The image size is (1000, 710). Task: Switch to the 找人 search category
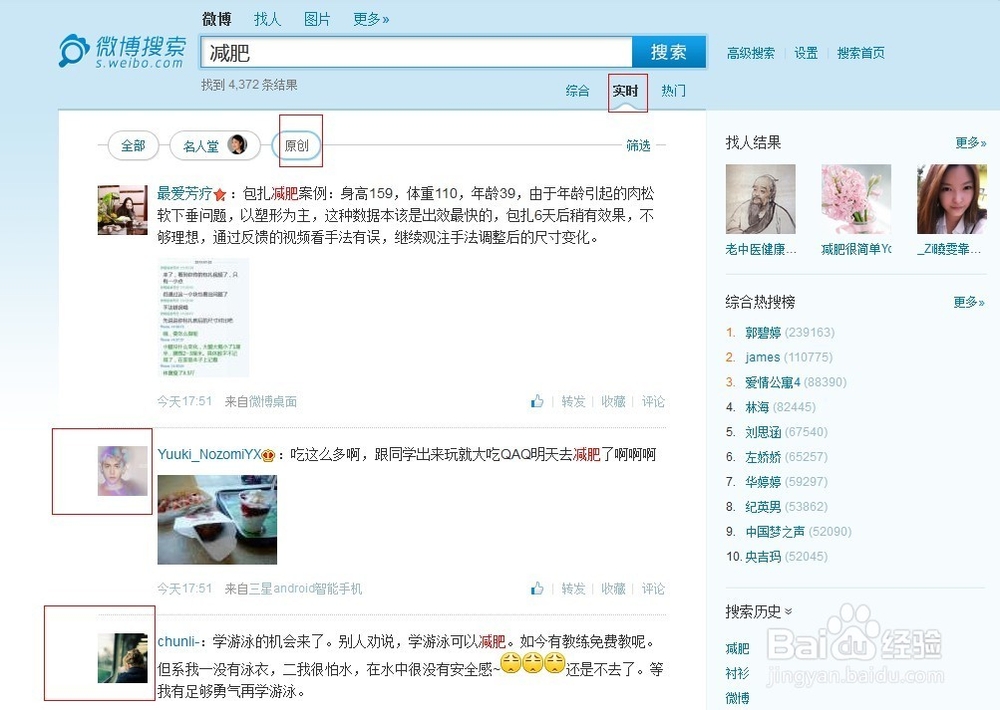(x=267, y=19)
